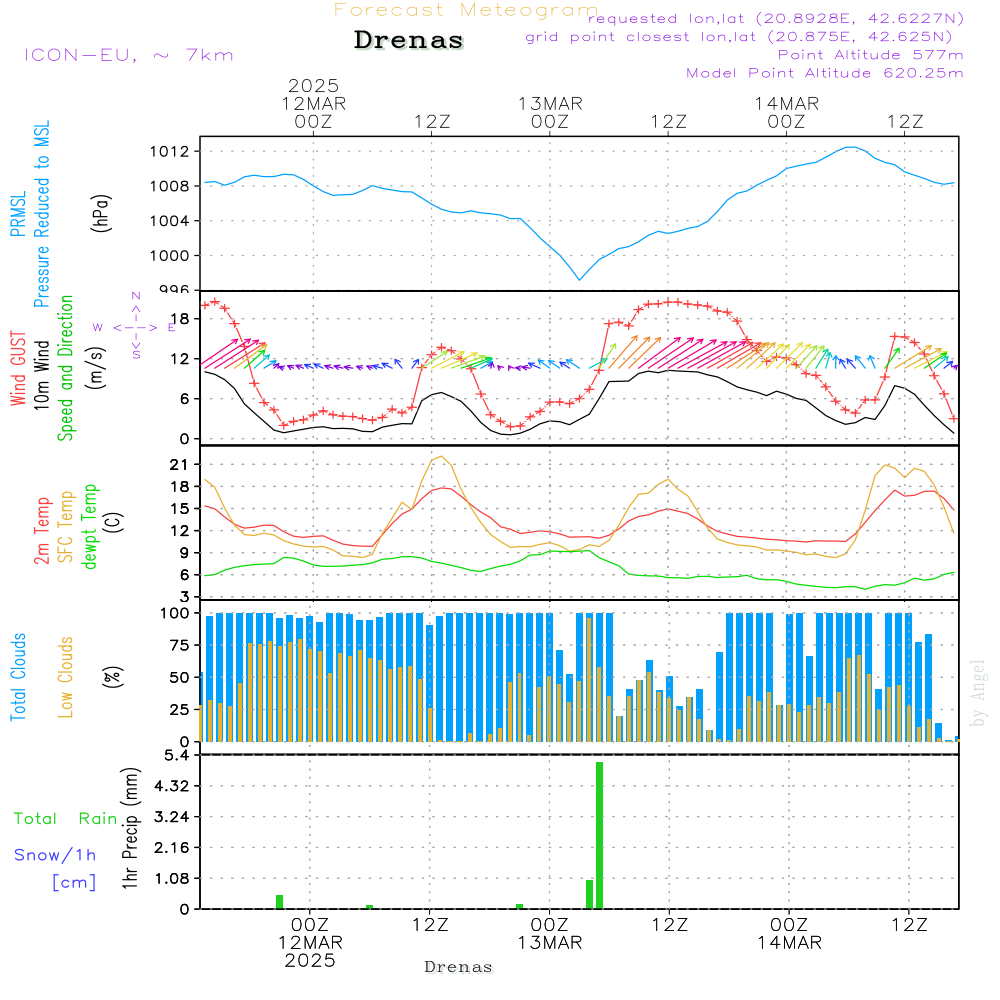Click the orange surface temperature peak near 12MAR 12Z
The height and width of the screenshot is (1000, 1000).
pyautogui.click(x=439, y=457)
